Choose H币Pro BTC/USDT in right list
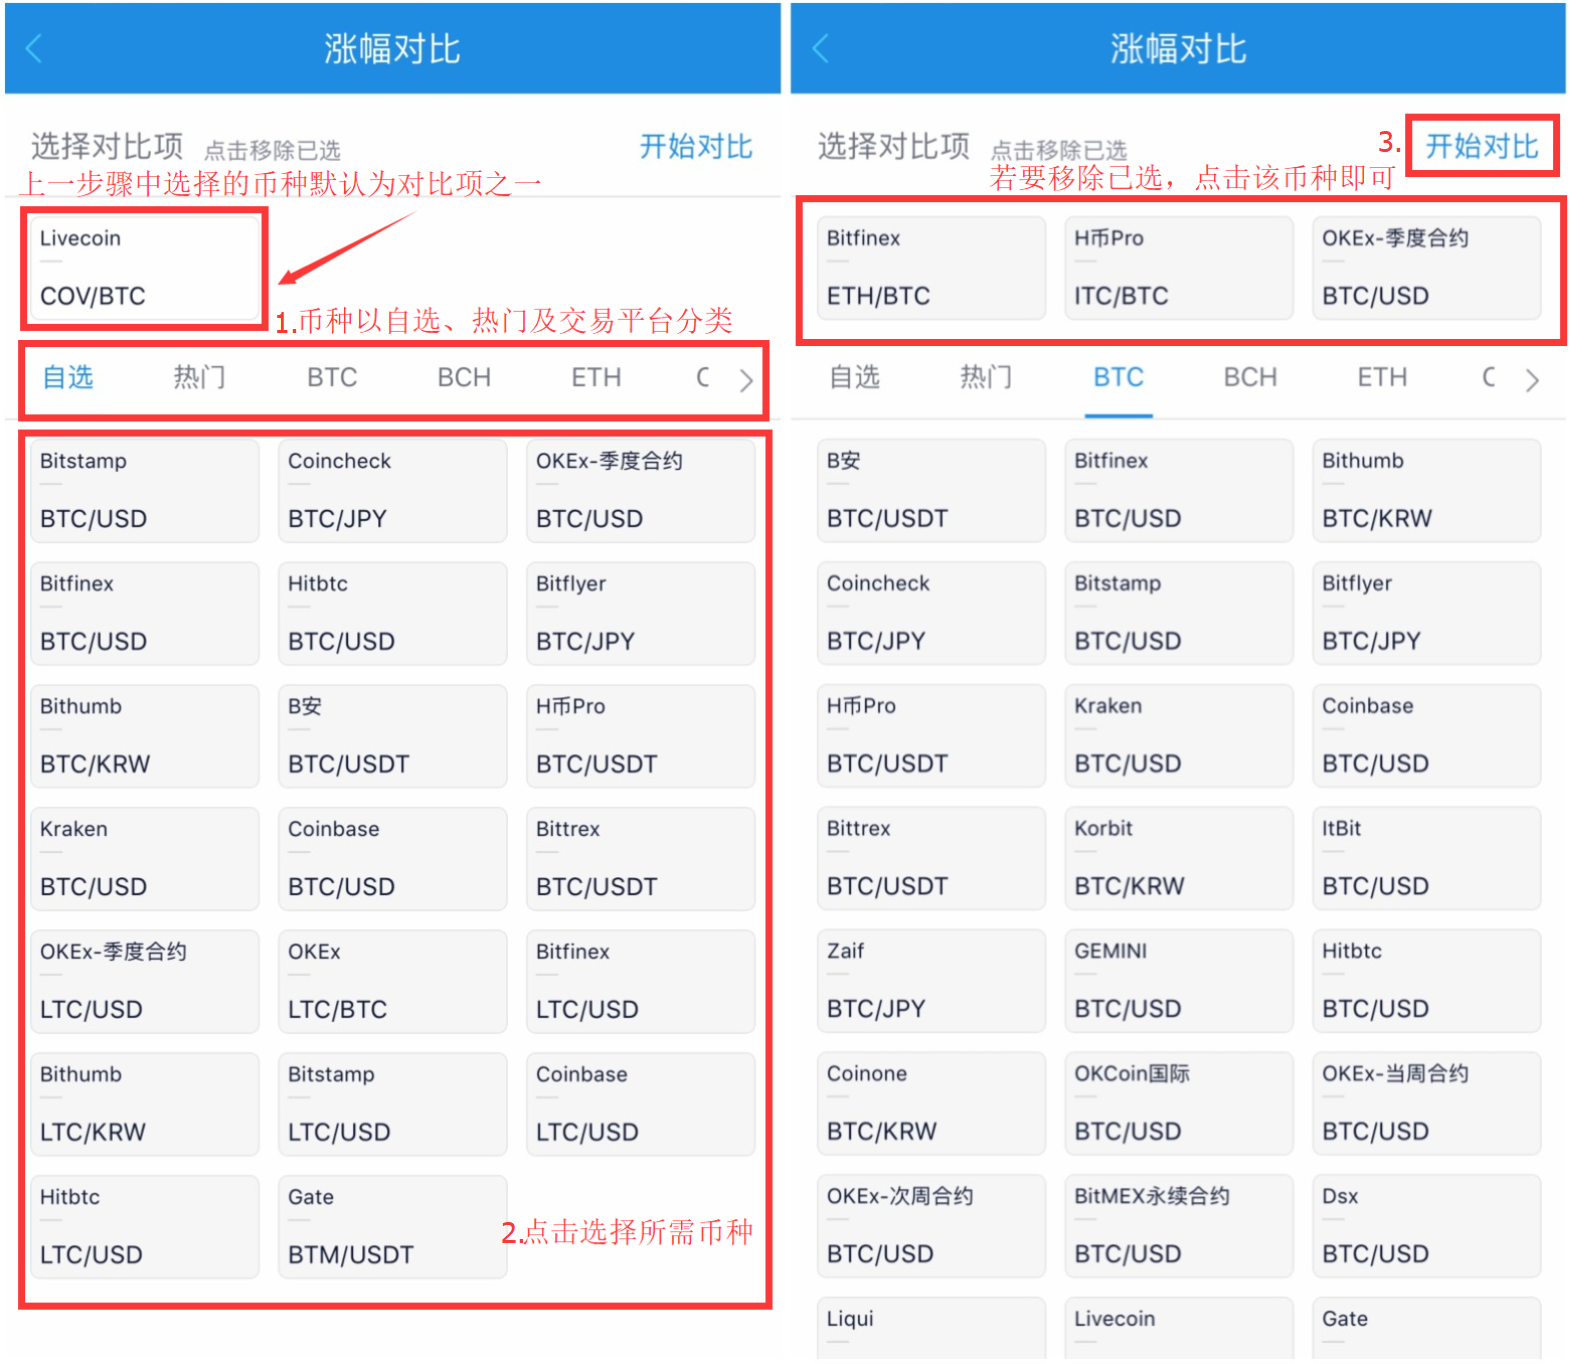Viewport: 1571px width, 1364px height. (931, 736)
